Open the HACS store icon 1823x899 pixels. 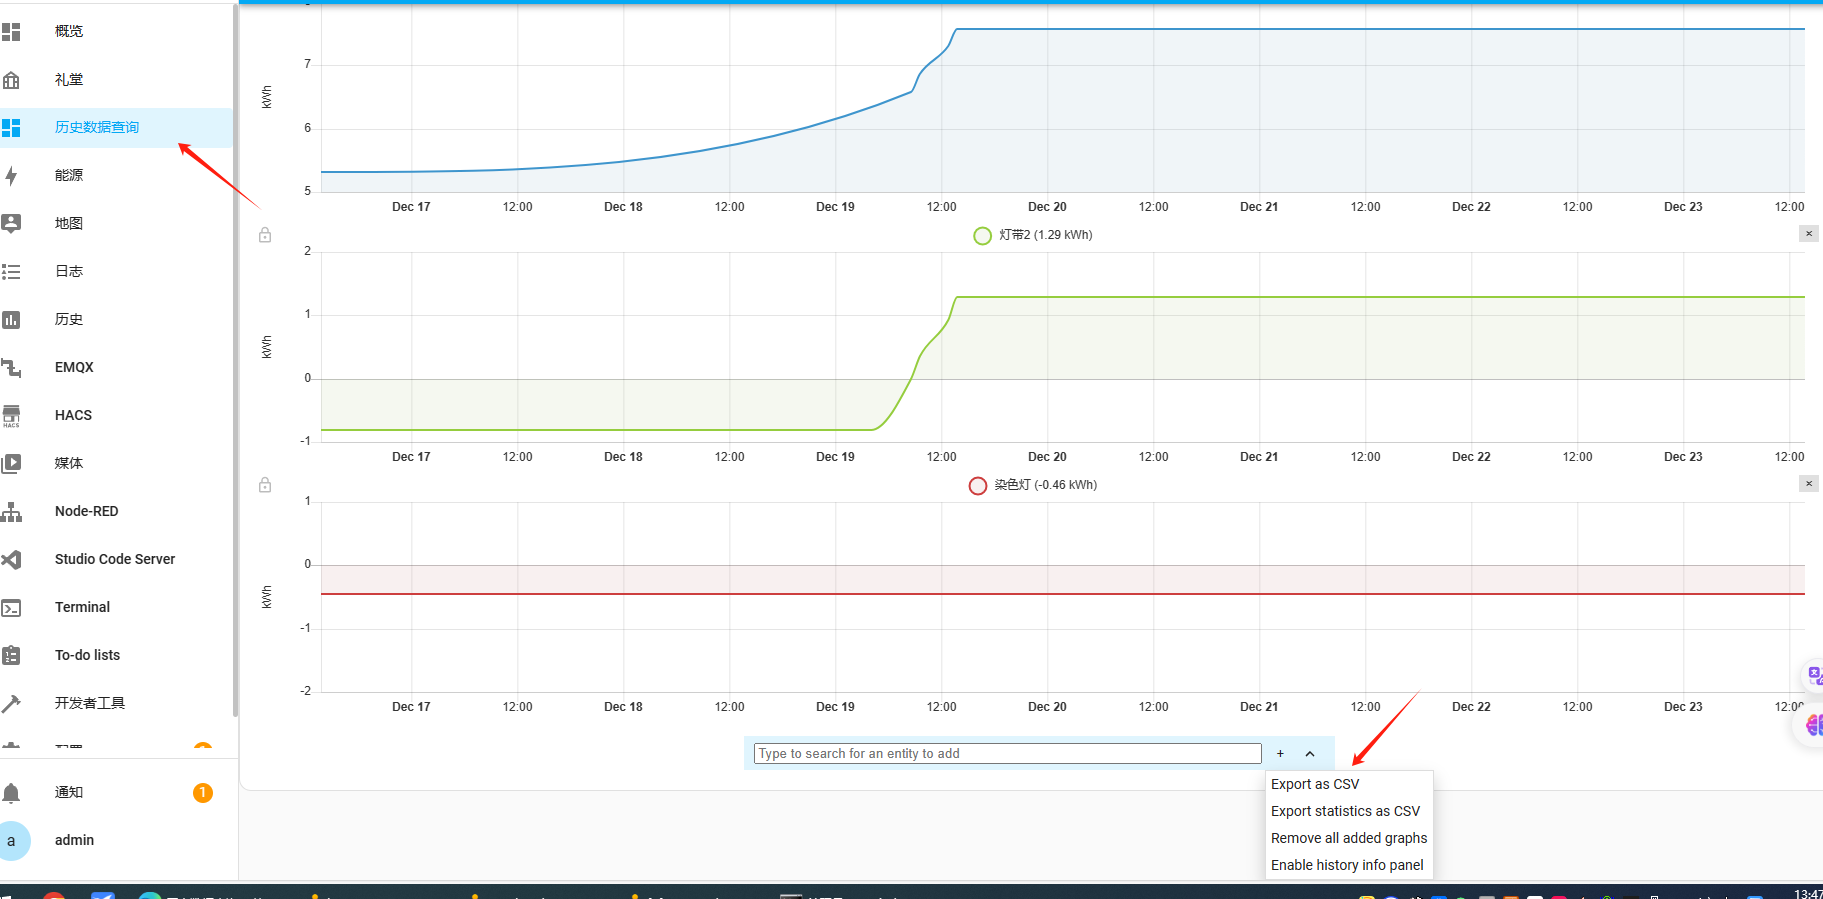click(12, 416)
